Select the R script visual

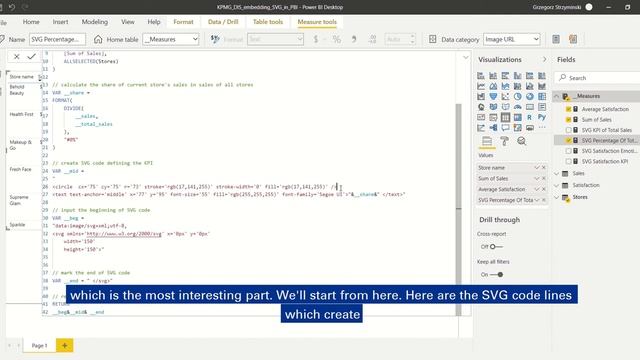(529, 118)
